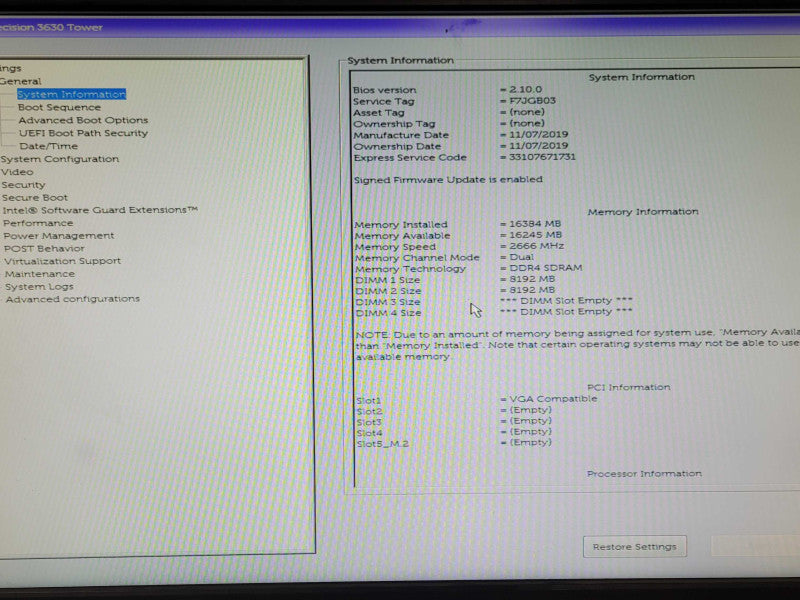Open the Advanced configurations category
The width and height of the screenshot is (800, 600).
72,299
